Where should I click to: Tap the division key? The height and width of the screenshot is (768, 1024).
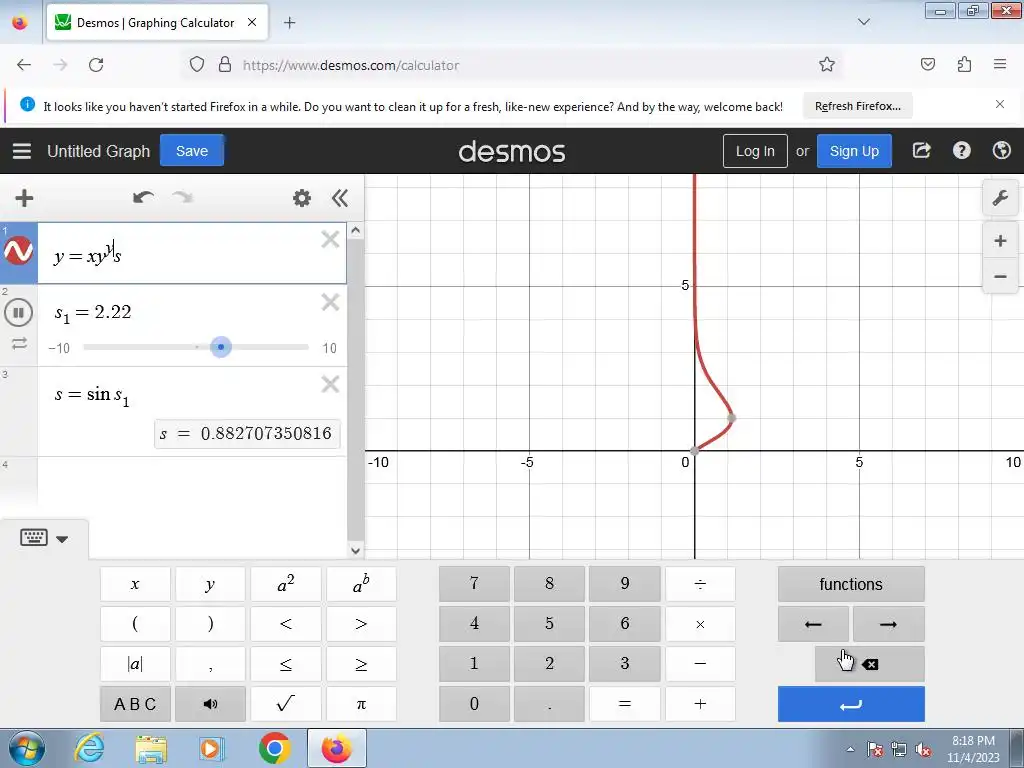pos(700,584)
